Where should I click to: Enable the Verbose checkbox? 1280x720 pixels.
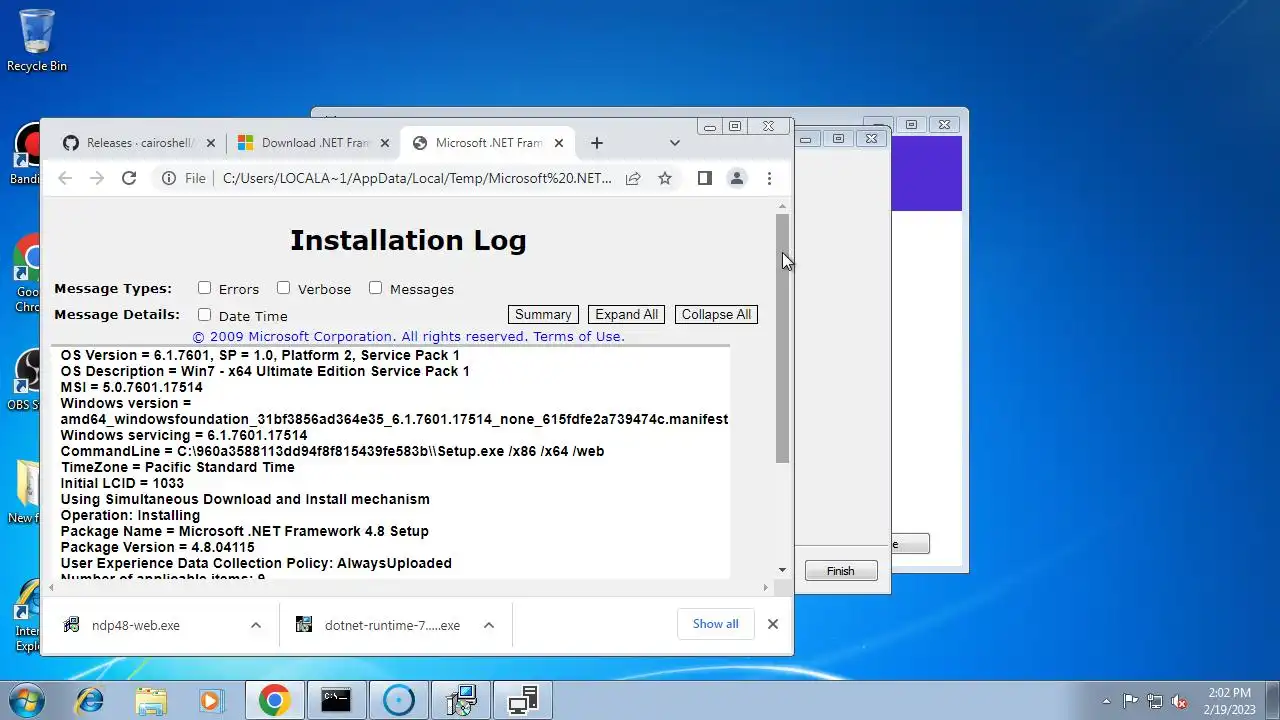pos(284,288)
